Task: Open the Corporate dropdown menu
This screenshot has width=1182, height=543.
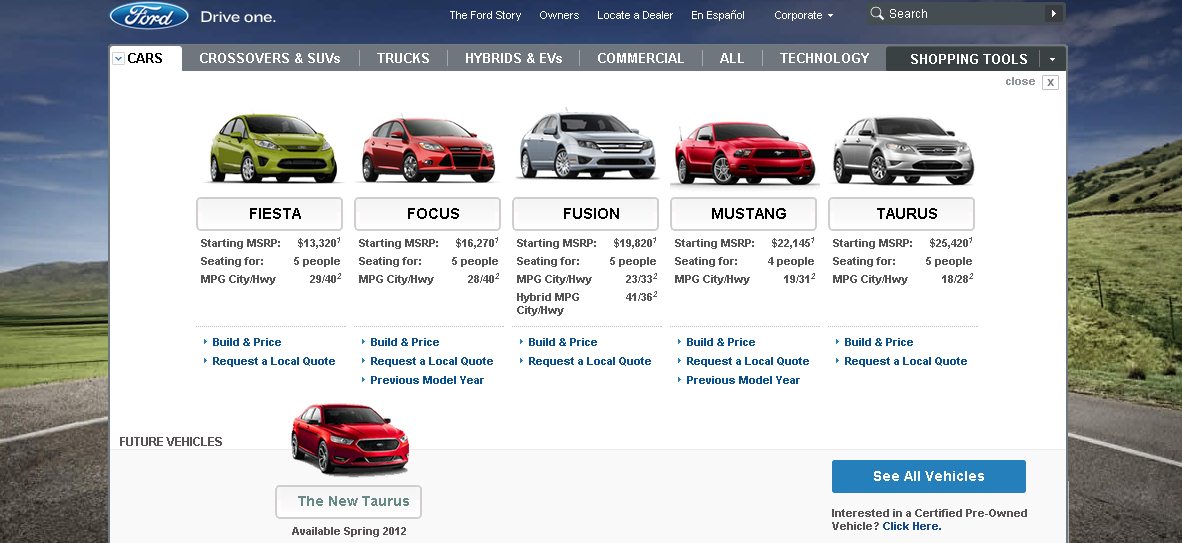Action: [804, 15]
